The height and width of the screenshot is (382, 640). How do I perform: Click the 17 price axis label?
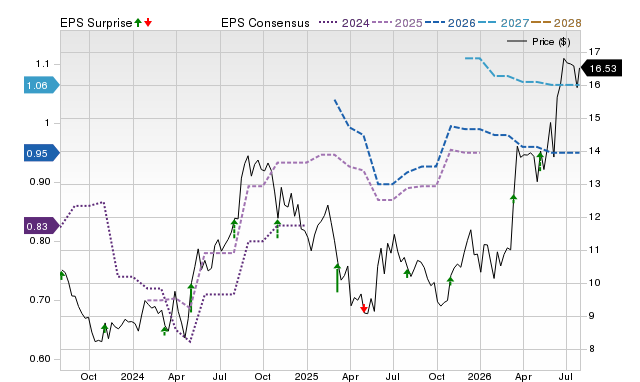594,52
